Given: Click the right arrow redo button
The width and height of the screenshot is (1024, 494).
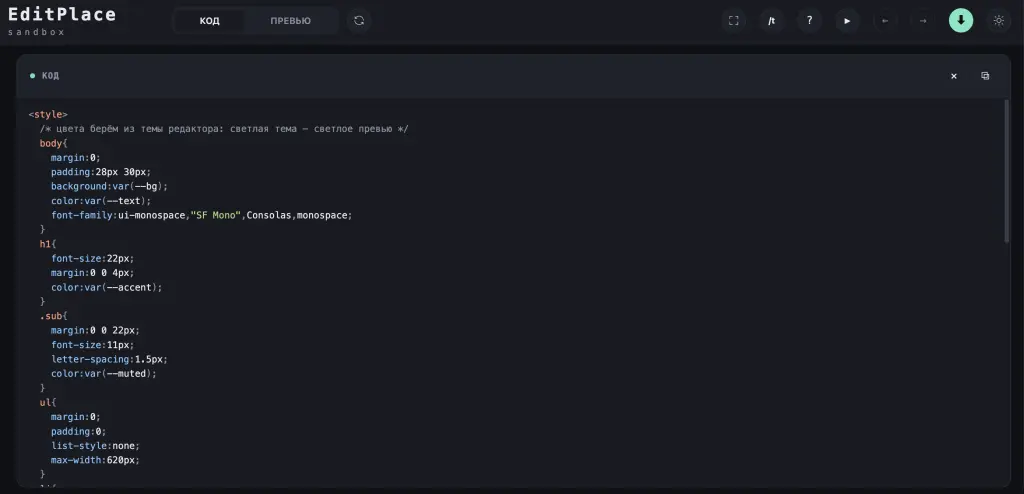Looking at the screenshot, I should coord(923,21).
